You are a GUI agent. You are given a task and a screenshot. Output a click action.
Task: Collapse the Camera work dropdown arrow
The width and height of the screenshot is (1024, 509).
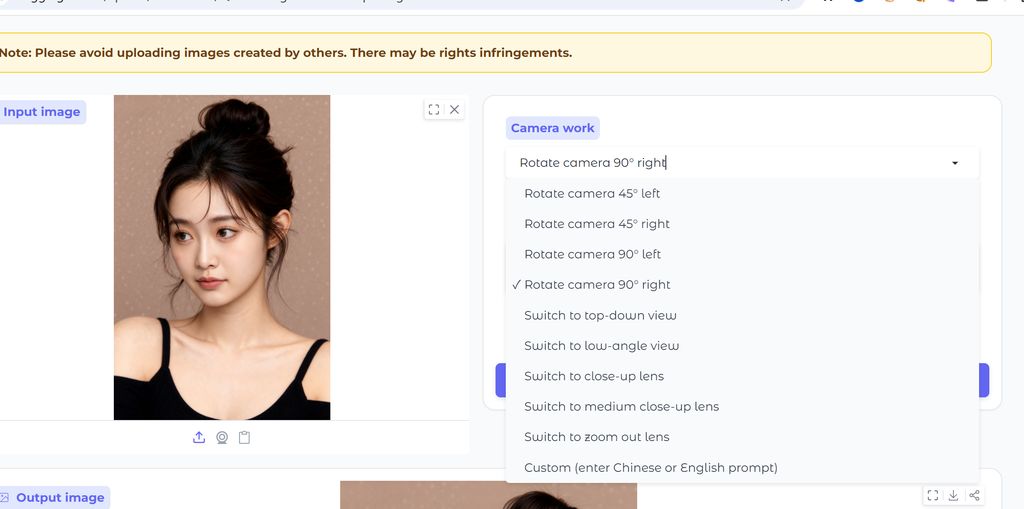pos(955,163)
